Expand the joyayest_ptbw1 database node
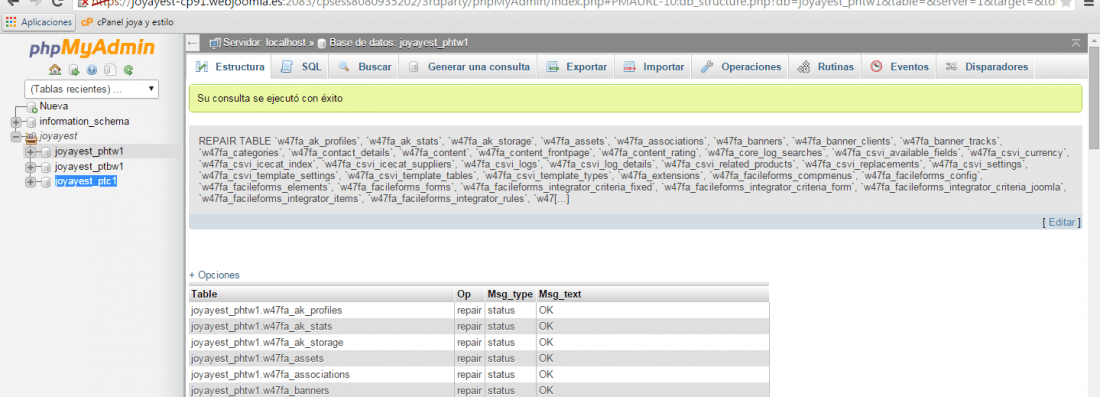The width and height of the screenshot is (1100, 397). 30,167
